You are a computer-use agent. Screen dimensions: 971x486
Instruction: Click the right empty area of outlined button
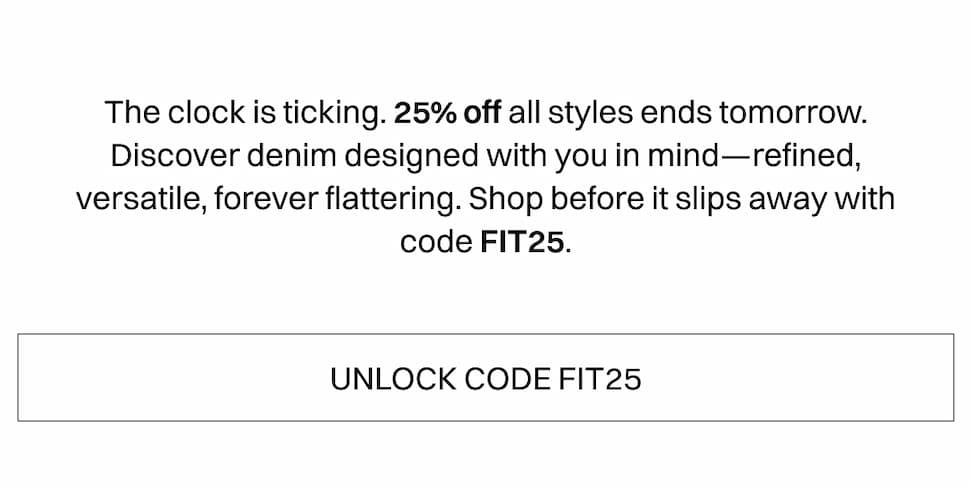tap(820, 378)
